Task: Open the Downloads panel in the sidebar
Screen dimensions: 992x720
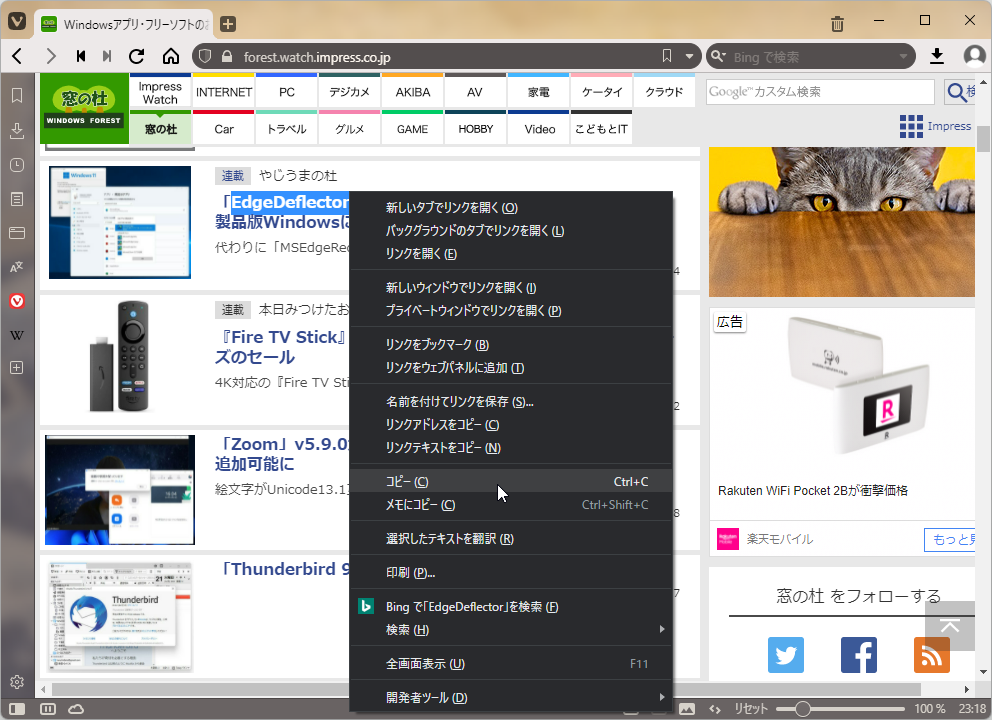Action: (x=16, y=130)
